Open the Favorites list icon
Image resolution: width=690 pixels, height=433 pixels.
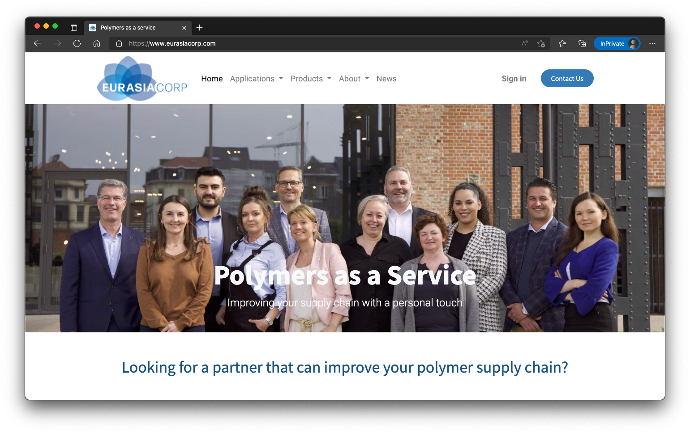pyautogui.click(x=562, y=44)
